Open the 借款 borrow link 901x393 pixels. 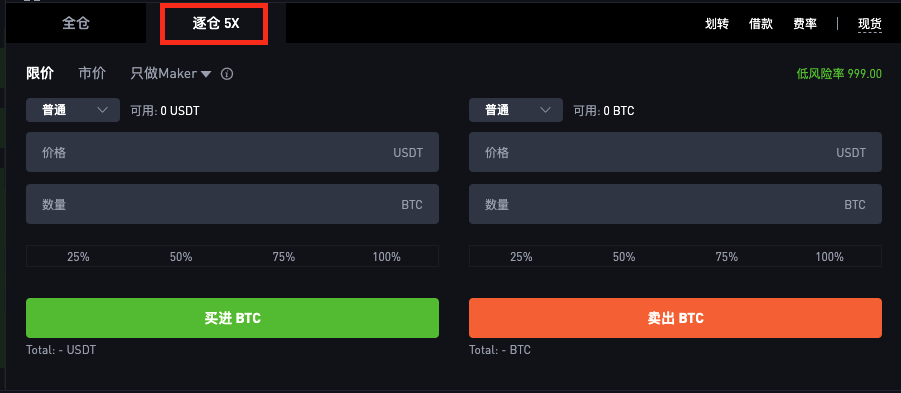[x=761, y=24]
